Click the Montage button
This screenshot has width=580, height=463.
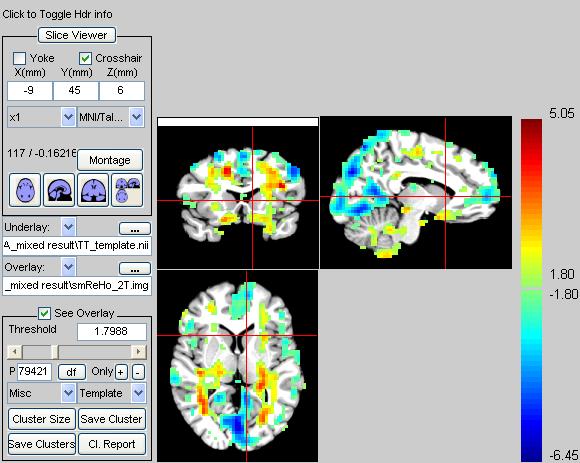110,160
